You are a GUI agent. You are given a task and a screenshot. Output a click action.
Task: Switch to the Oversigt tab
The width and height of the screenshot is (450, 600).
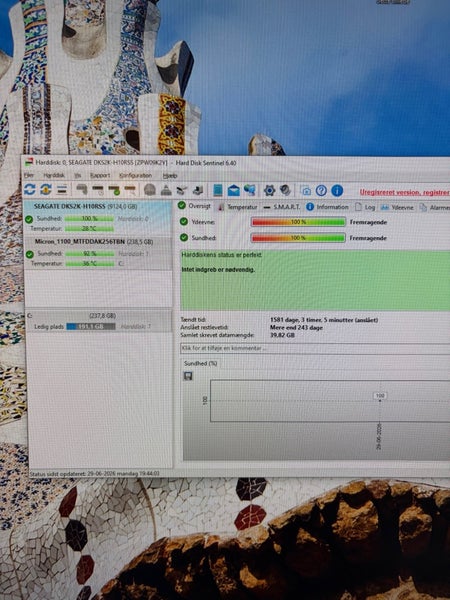point(194,206)
